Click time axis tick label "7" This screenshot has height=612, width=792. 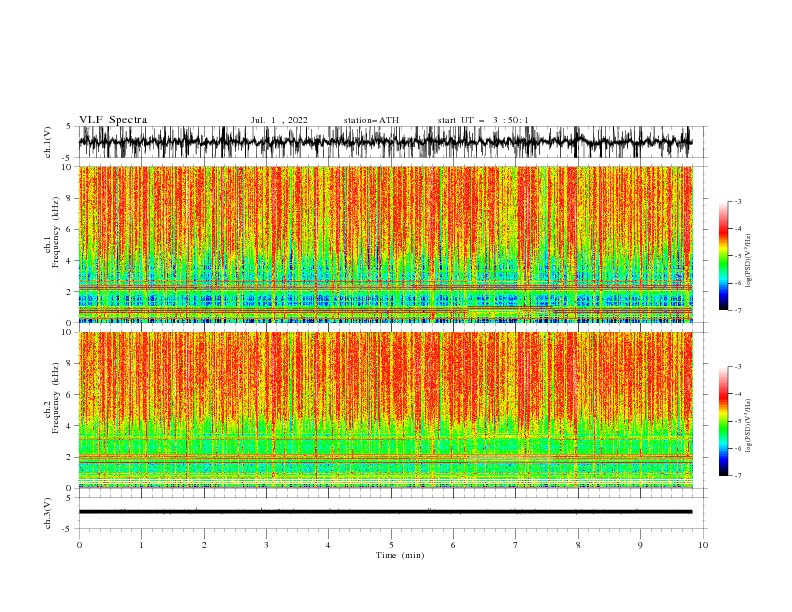(516, 545)
